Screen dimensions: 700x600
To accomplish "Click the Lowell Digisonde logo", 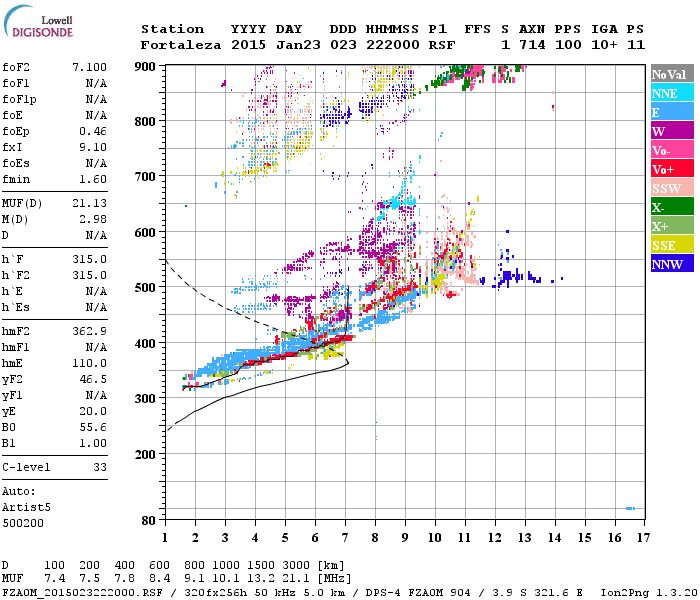I will coord(38,21).
